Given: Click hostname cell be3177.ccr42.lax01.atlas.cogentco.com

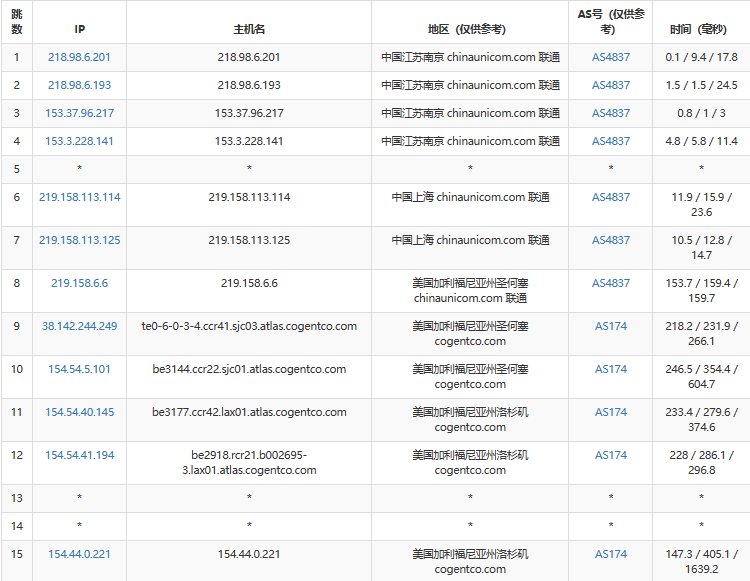Looking at the screenshot, I should (249, 412).
